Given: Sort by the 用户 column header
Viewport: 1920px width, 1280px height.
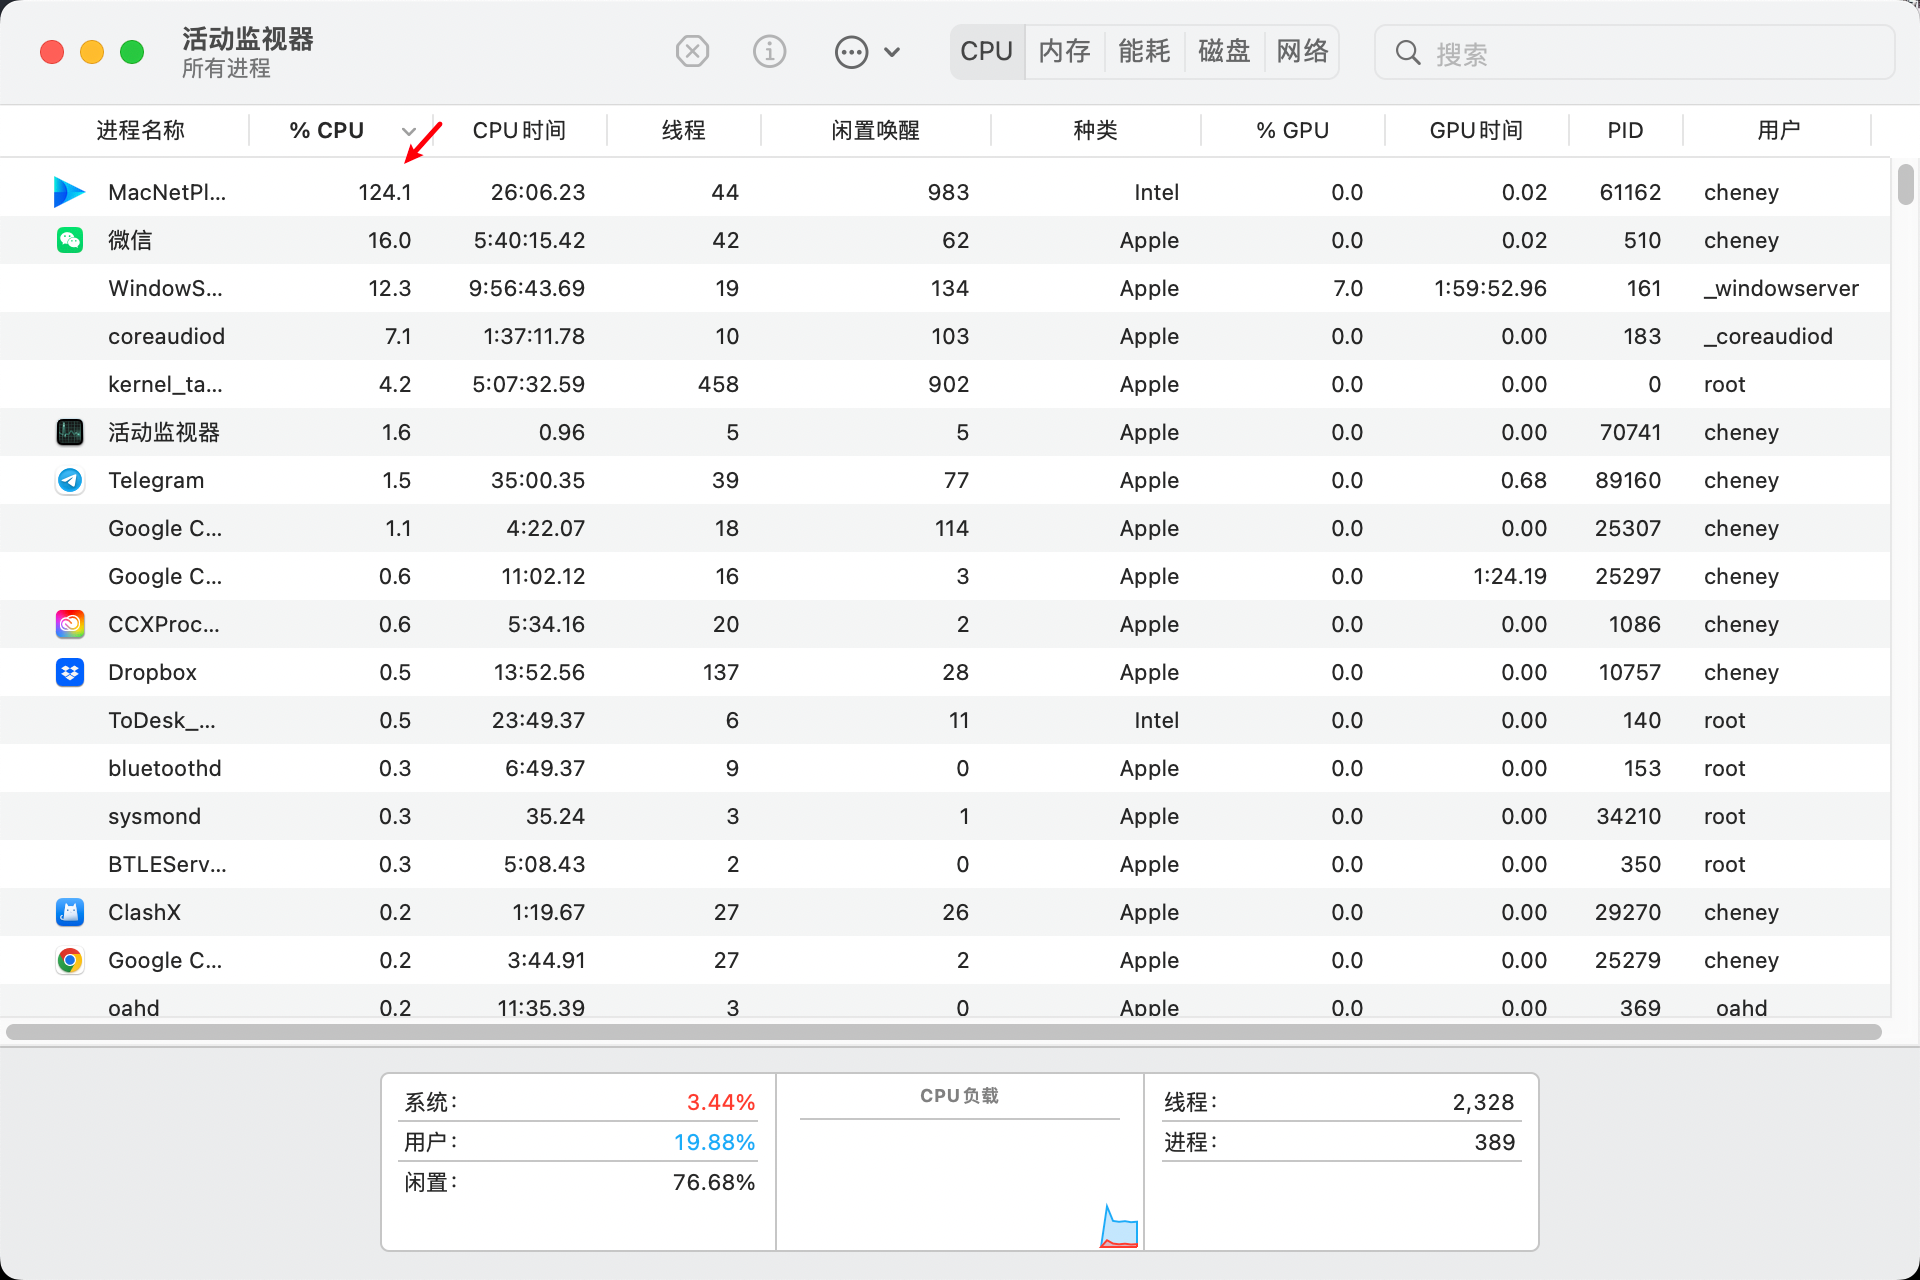Looking at the screenshot, I should [x=1778, y=130].
